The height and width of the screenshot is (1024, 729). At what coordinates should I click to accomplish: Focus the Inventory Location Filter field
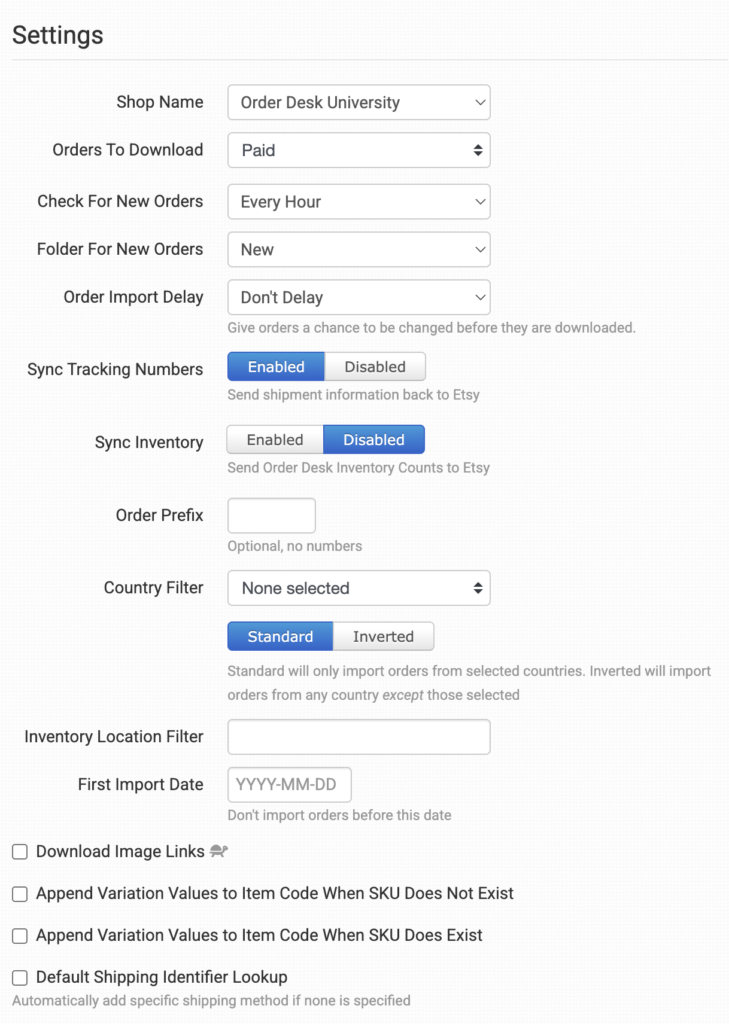(358, 737)
